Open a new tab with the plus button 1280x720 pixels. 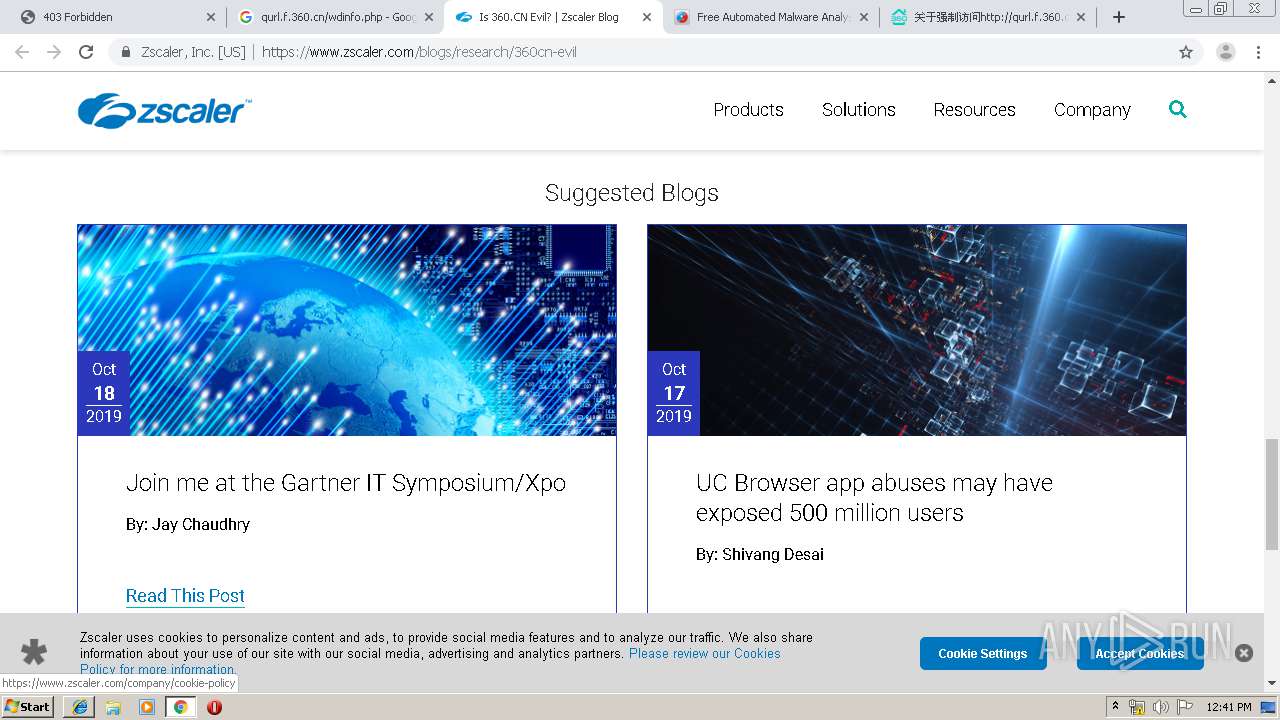tap(1119, 17)
